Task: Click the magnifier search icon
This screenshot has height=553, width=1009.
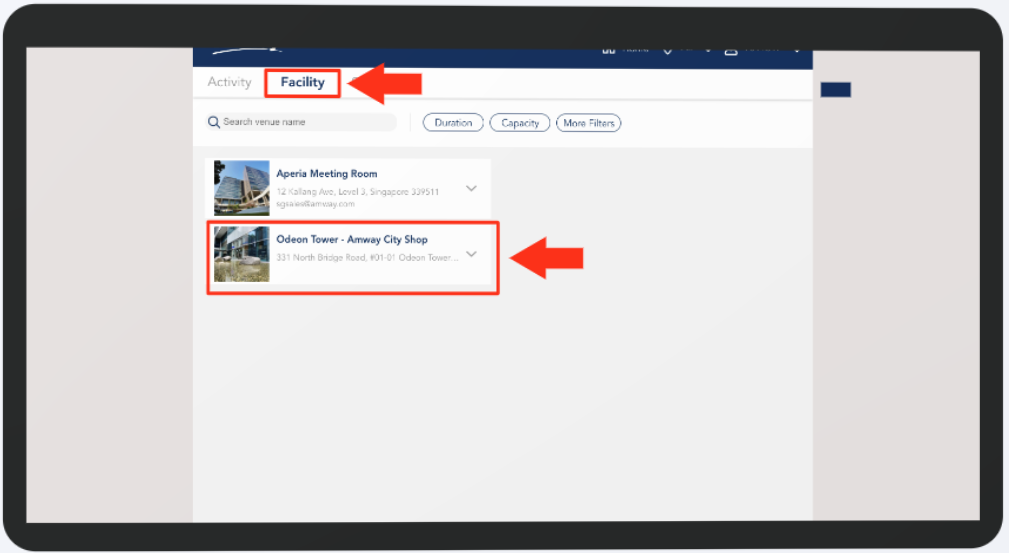Action: tap(213, 122)
